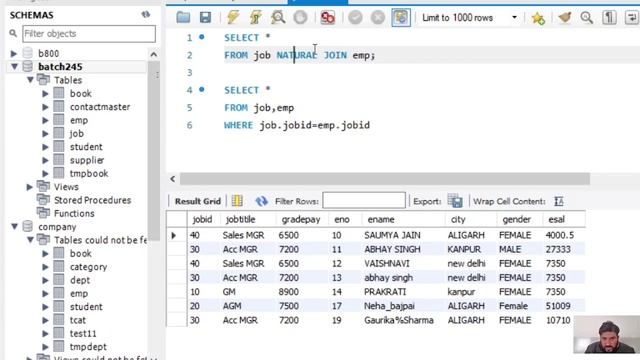Open find panel magnifier icon

point(587,18)
